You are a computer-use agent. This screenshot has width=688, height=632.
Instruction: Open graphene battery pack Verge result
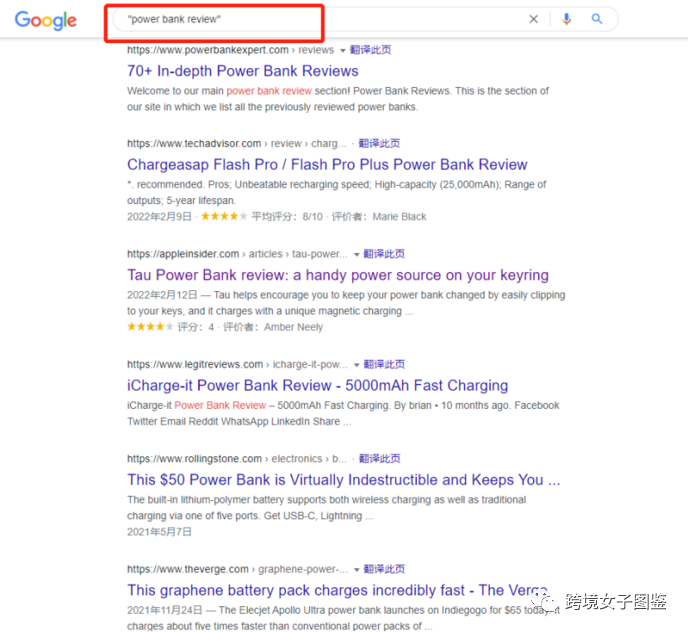[x=337, y=590]
